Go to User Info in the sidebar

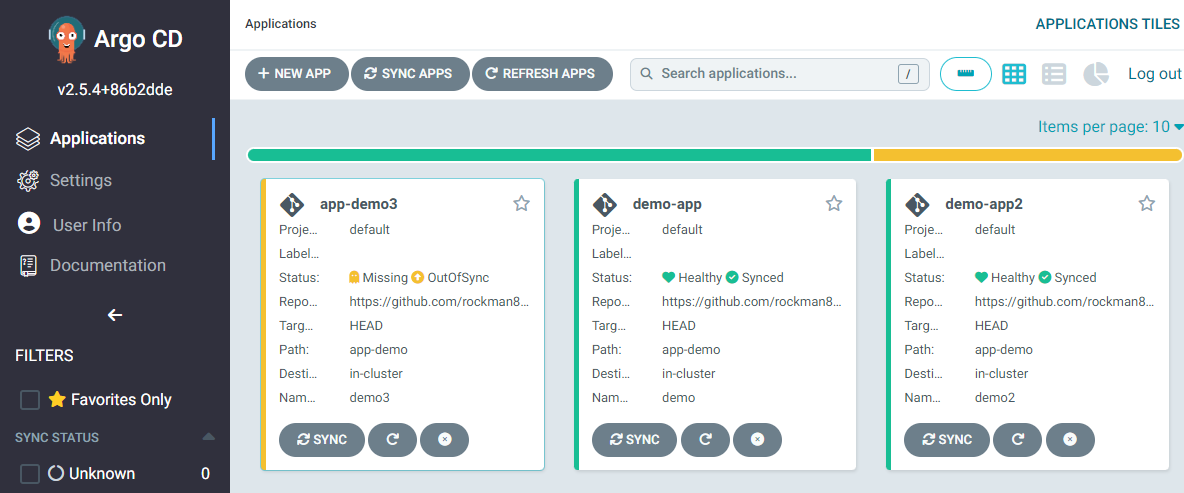[86, 225]
